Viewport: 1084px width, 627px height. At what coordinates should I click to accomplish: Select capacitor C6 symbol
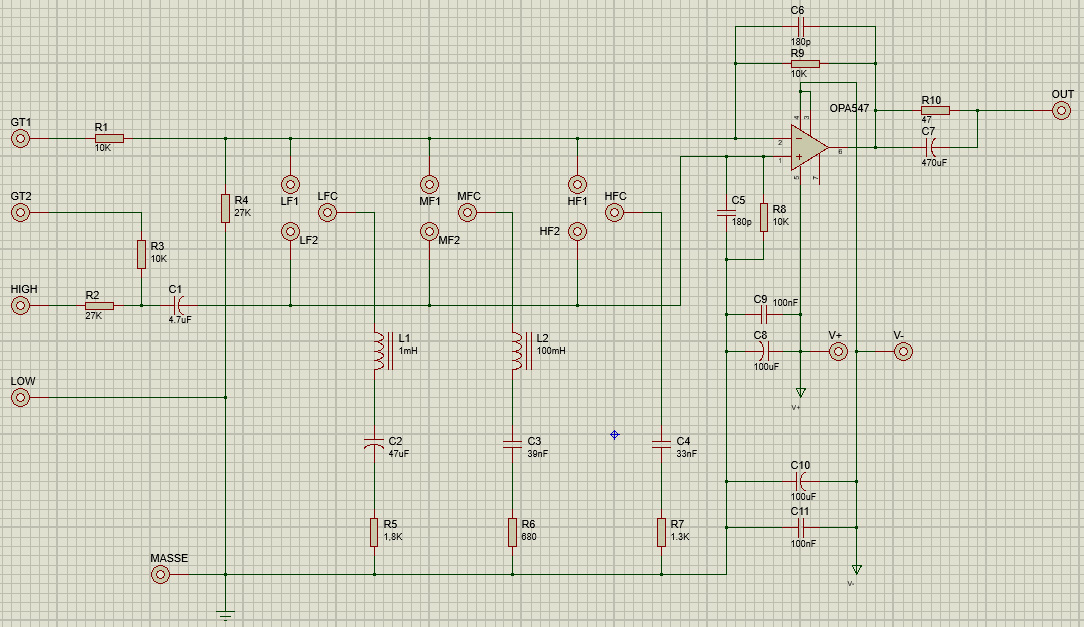801,27
